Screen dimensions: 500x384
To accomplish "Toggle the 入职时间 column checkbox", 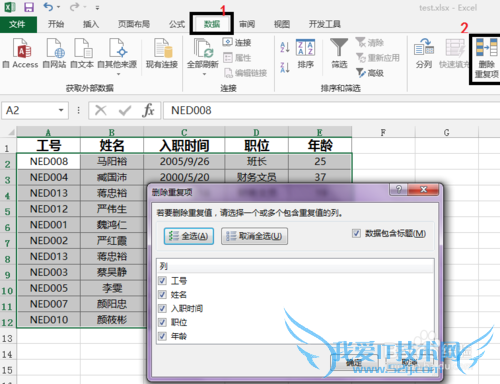I will [162, 308].
